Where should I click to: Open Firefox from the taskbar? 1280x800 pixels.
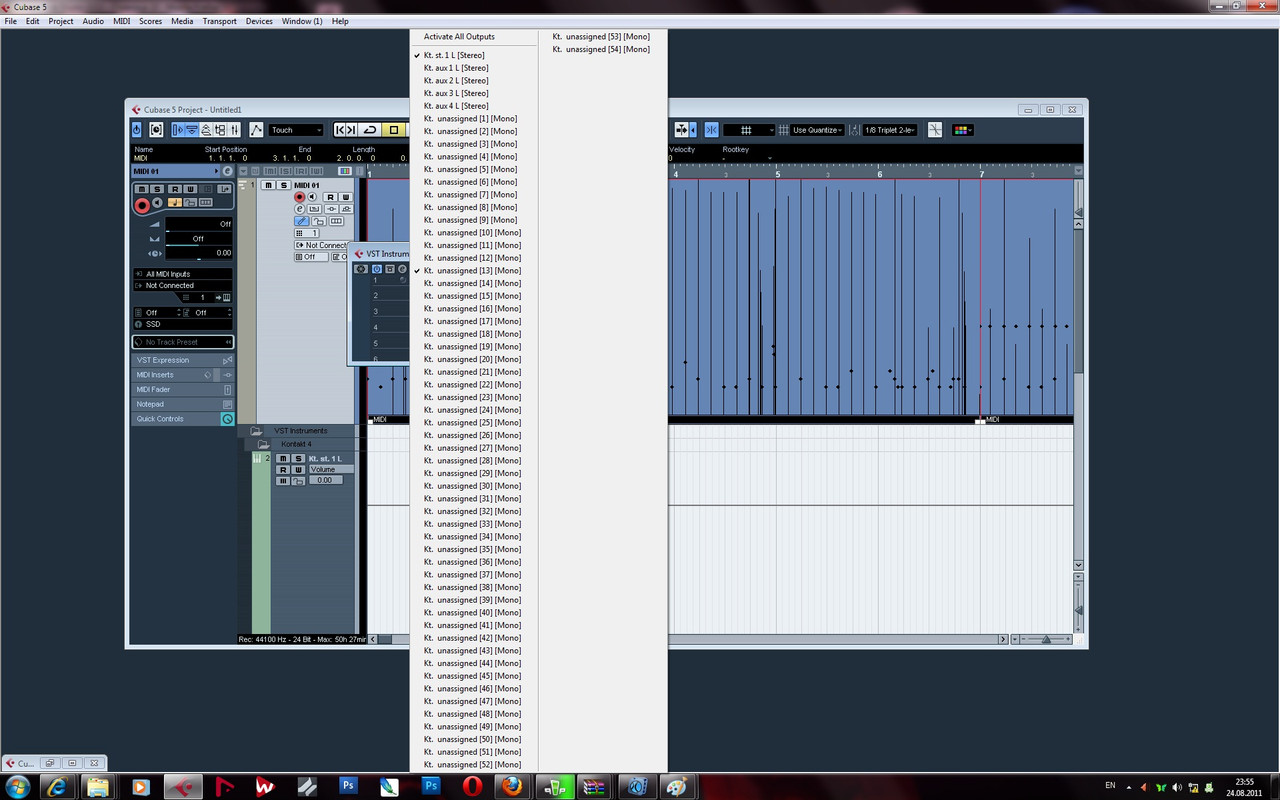513,786
